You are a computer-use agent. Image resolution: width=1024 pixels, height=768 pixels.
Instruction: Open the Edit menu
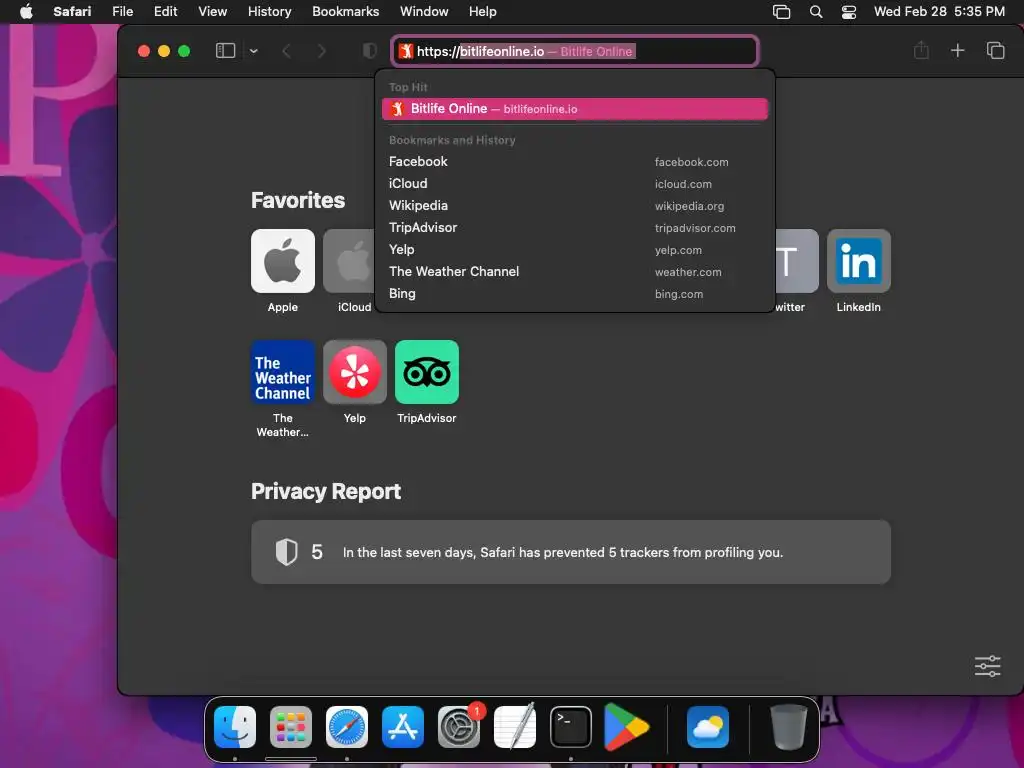(165, 12)
